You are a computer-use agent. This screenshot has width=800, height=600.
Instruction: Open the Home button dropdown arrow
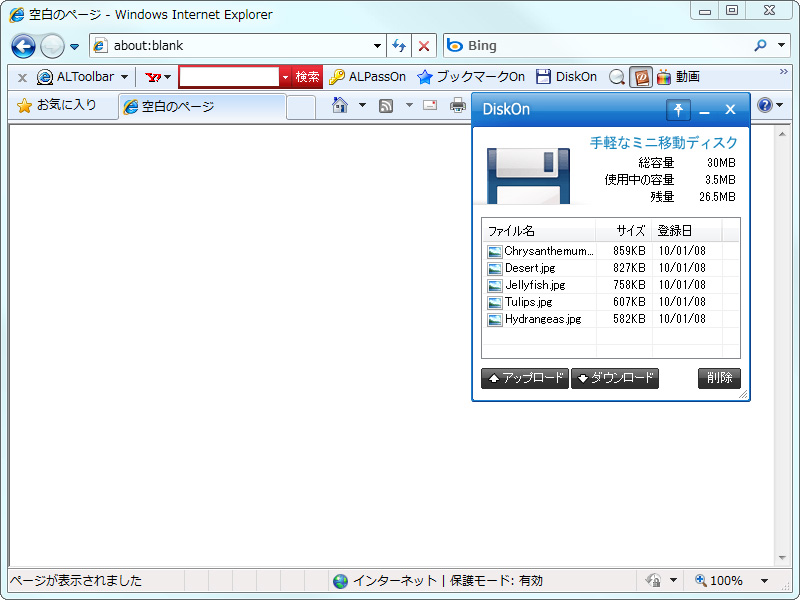(362, 105)
